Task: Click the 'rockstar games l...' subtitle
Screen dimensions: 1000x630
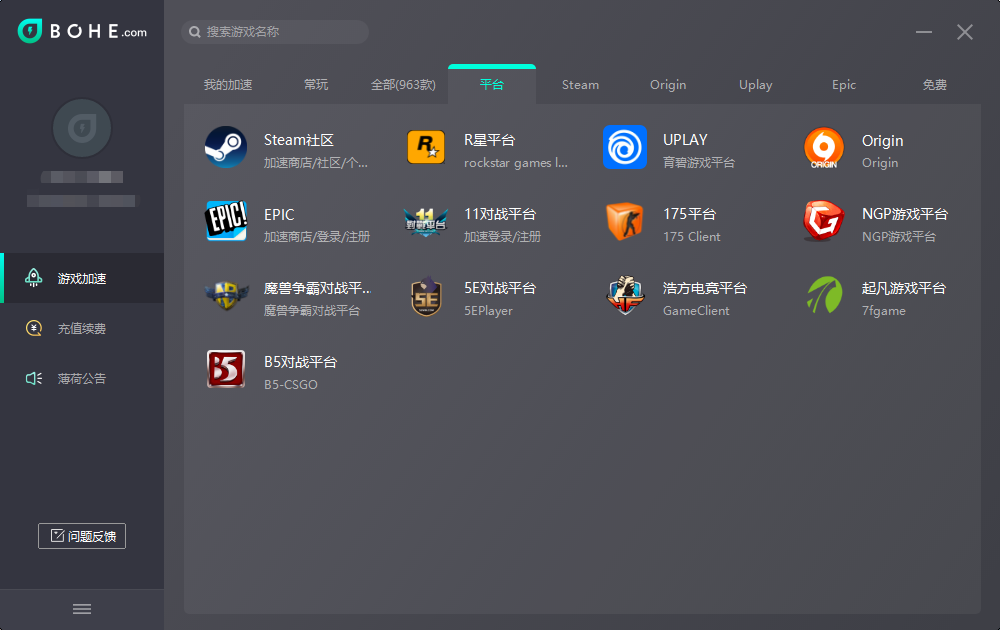Action: (x=515, y=163)
